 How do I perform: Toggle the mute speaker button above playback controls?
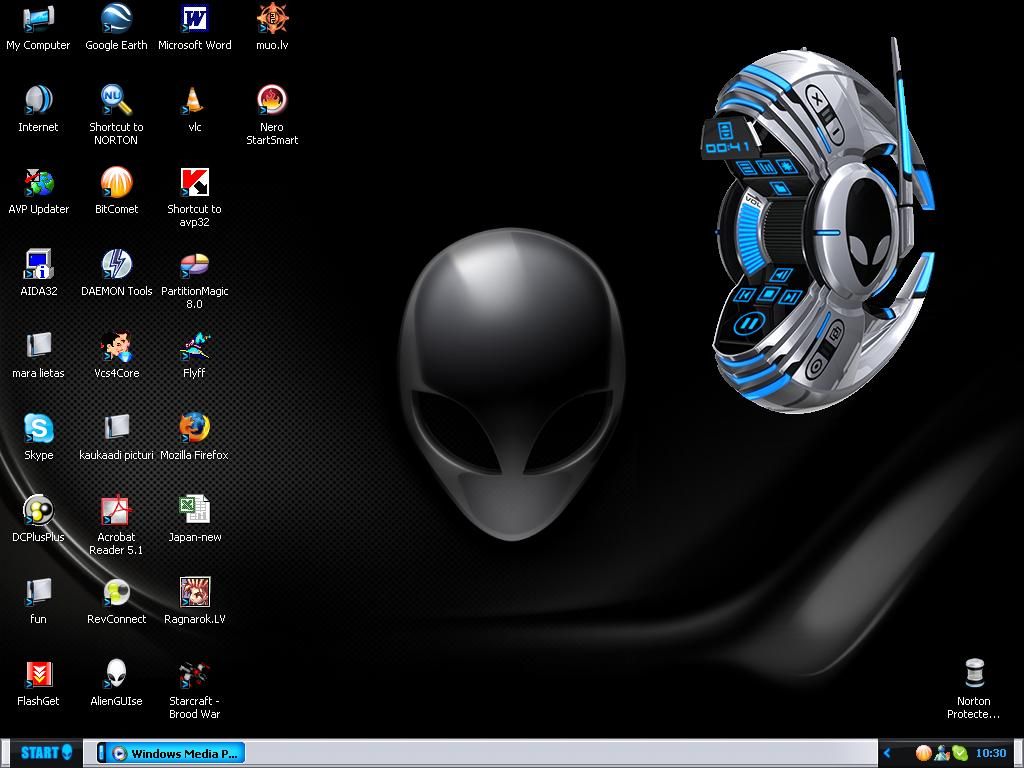(782, 275)
